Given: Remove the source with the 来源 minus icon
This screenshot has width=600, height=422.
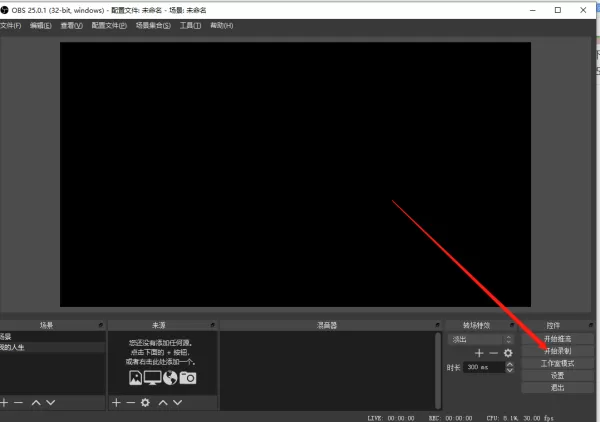Looking at the screenshot, I should click(130, 402).
